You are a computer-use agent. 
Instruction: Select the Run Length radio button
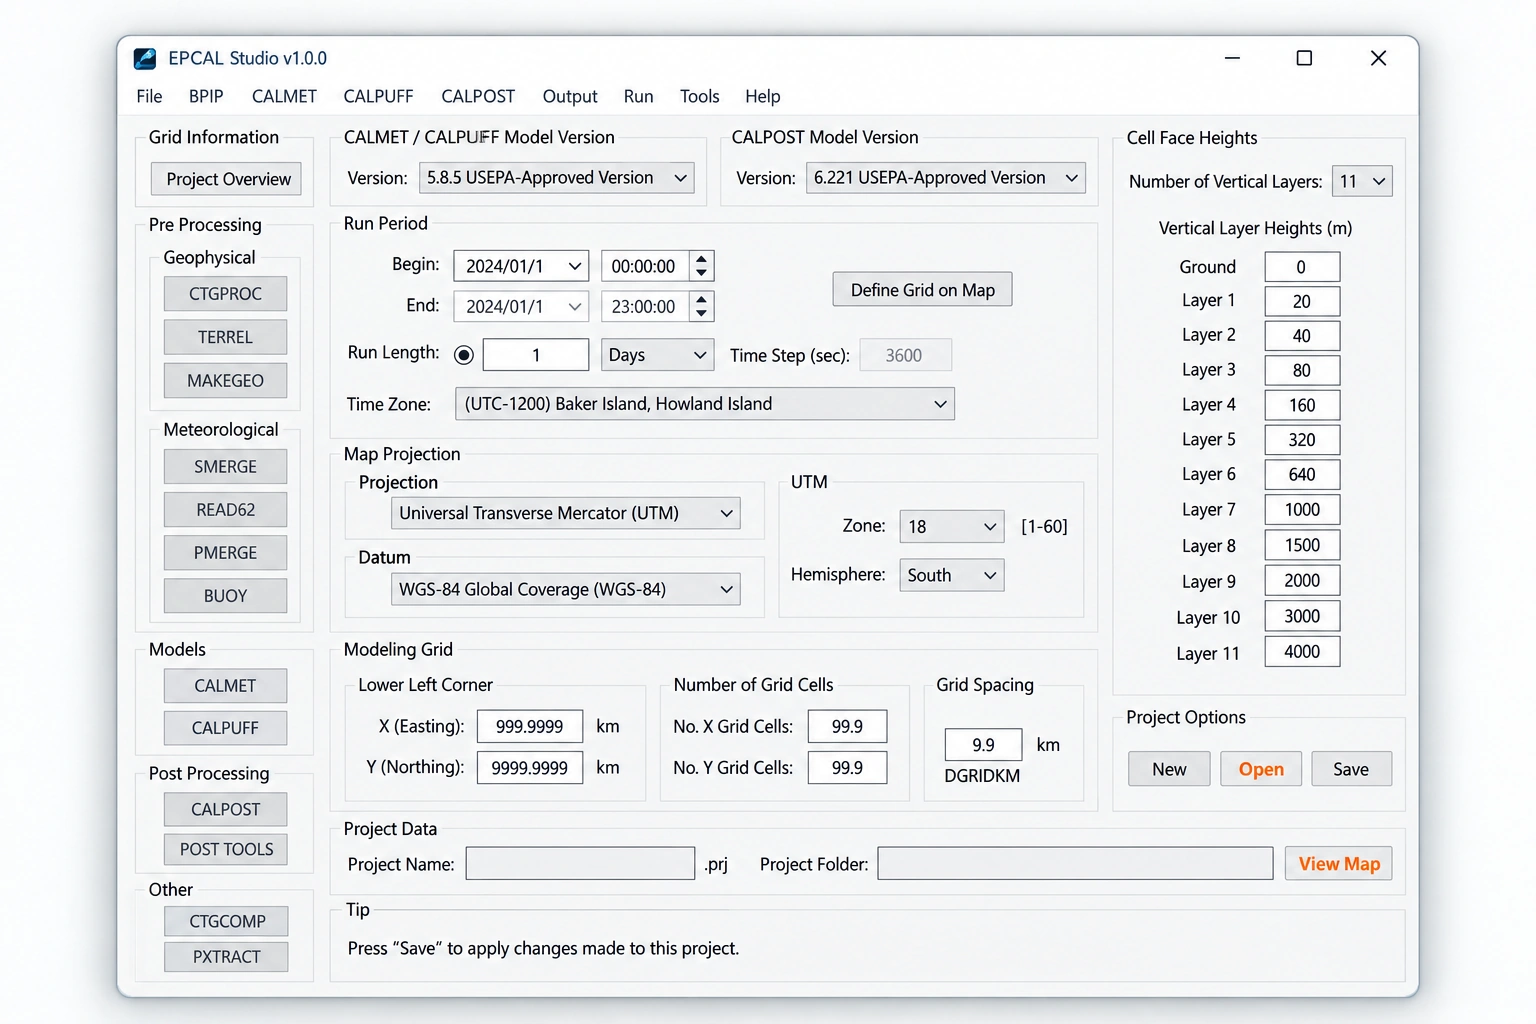click(x=464, y=355)
